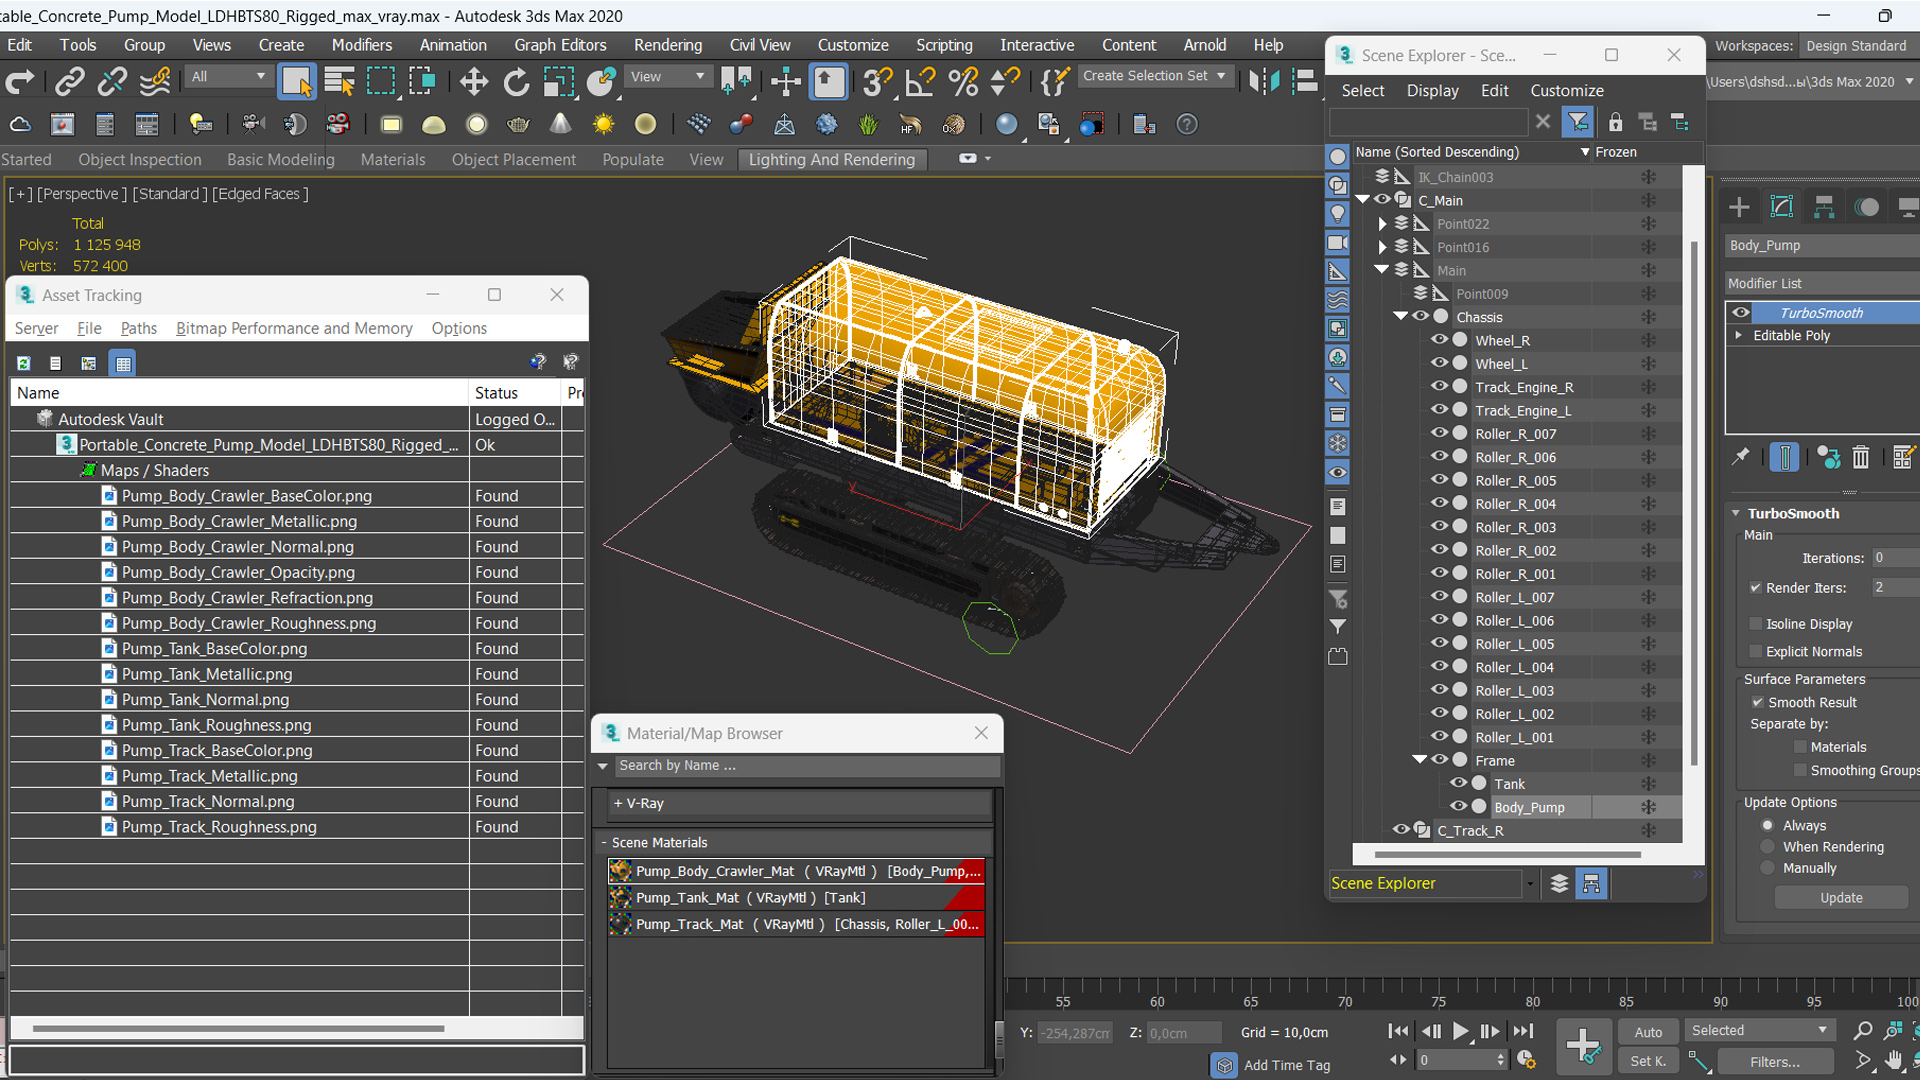Viewport: 1920px width, 1080px height.
Task: Click the cone primitive icon
Action: 560,125
